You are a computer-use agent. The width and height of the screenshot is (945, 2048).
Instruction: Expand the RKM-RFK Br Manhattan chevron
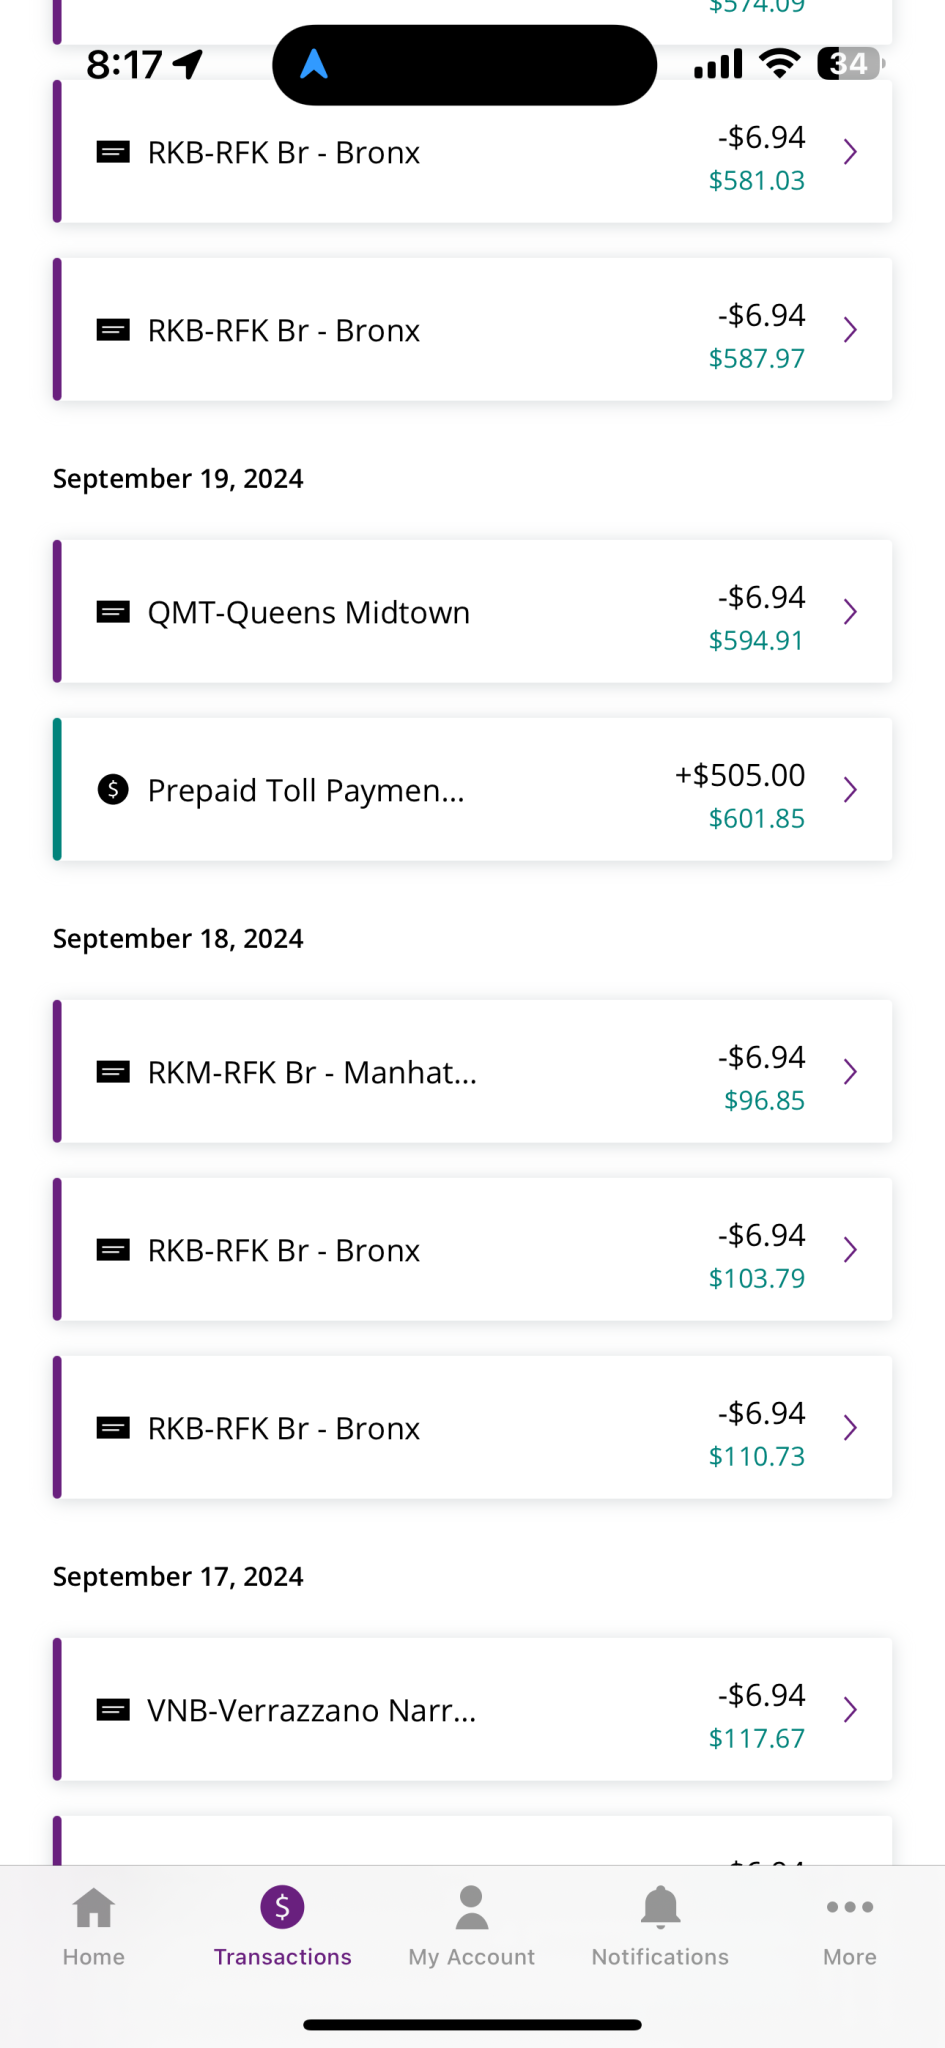click(x=851, y=1072)
